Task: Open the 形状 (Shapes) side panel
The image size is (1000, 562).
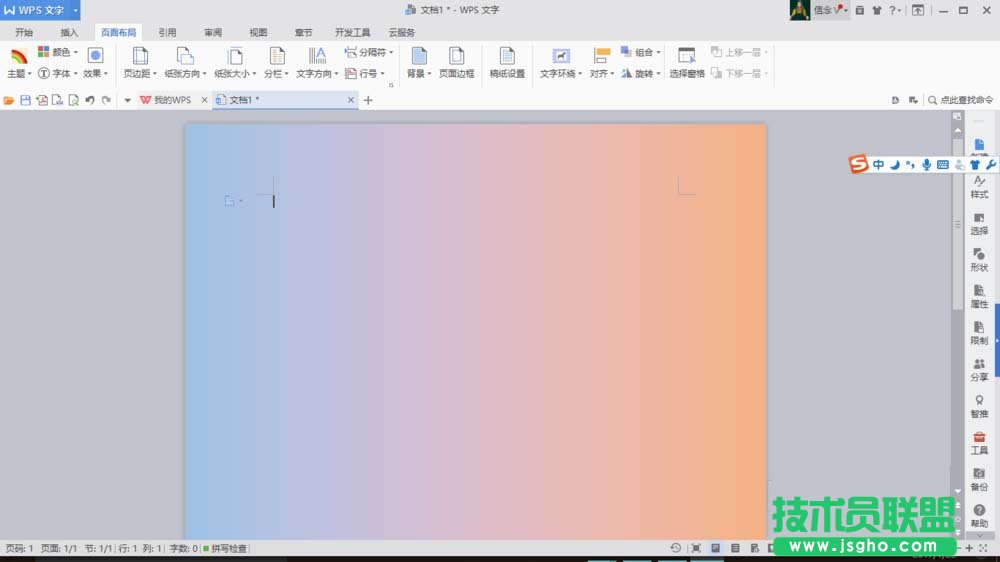Action: pos(979,260)
